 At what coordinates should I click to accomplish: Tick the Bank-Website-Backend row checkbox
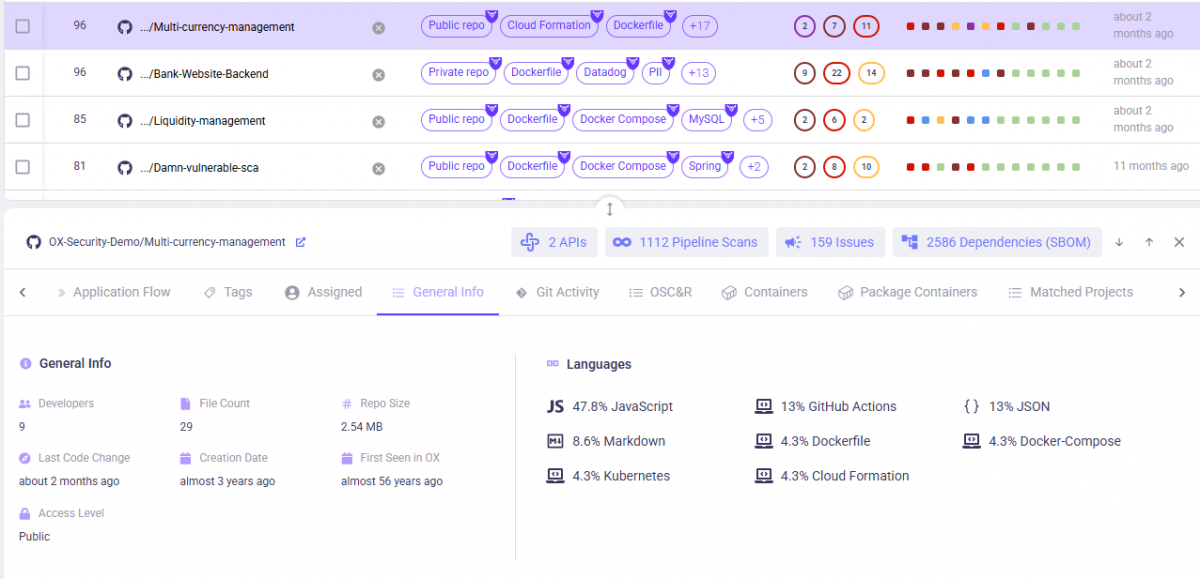[x=23, y=74]
